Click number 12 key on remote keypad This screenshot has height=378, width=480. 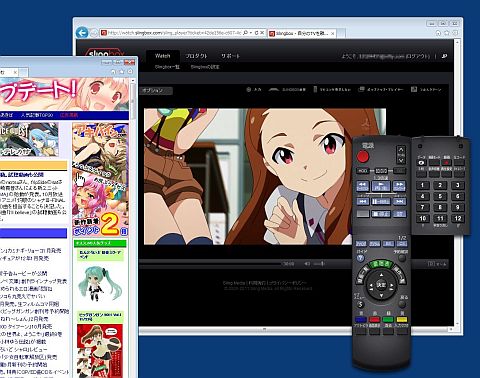(458, 219)
